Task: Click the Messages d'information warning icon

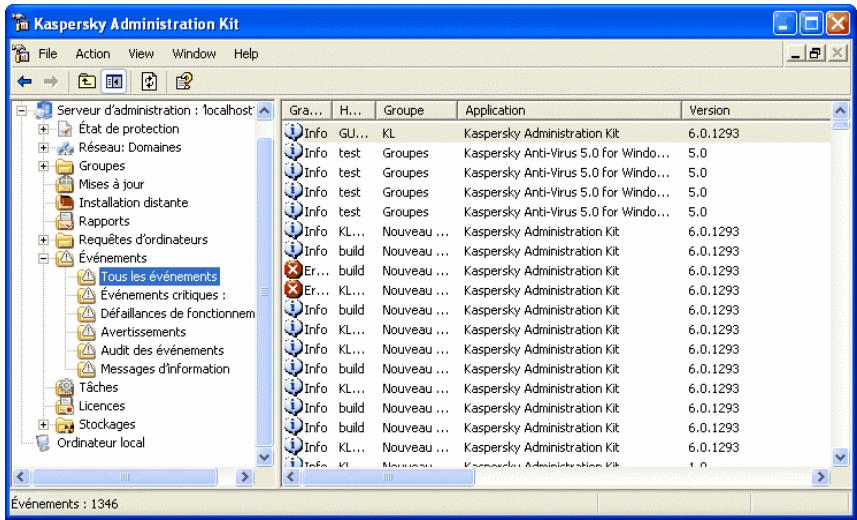Action: (86, 369)
